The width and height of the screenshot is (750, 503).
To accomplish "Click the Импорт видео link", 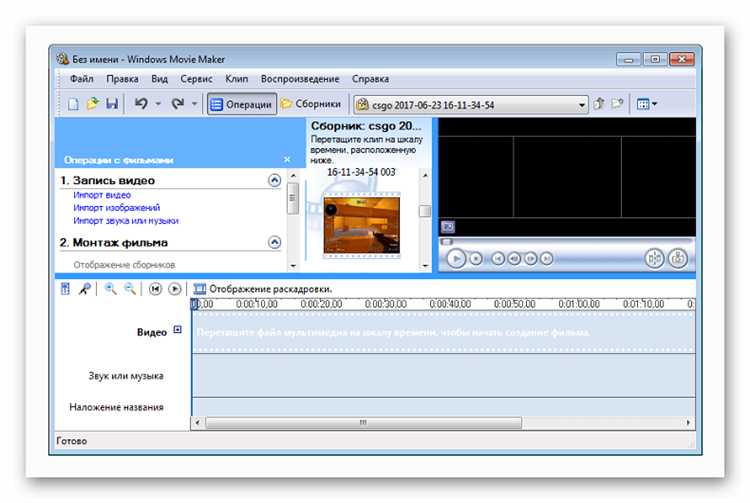I will [x=102, y=195].
